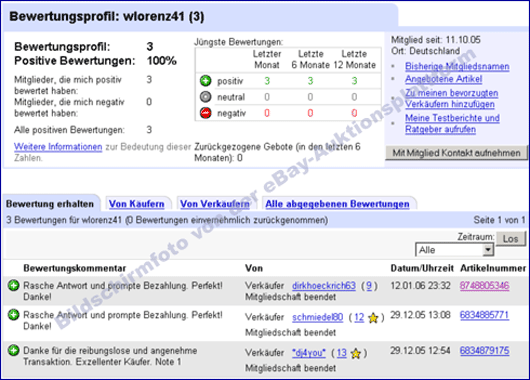The height and width of the screenshot is (380, 530).
Task: Select the Bewertung erhalten tab
Action: (x=50, y=204)
